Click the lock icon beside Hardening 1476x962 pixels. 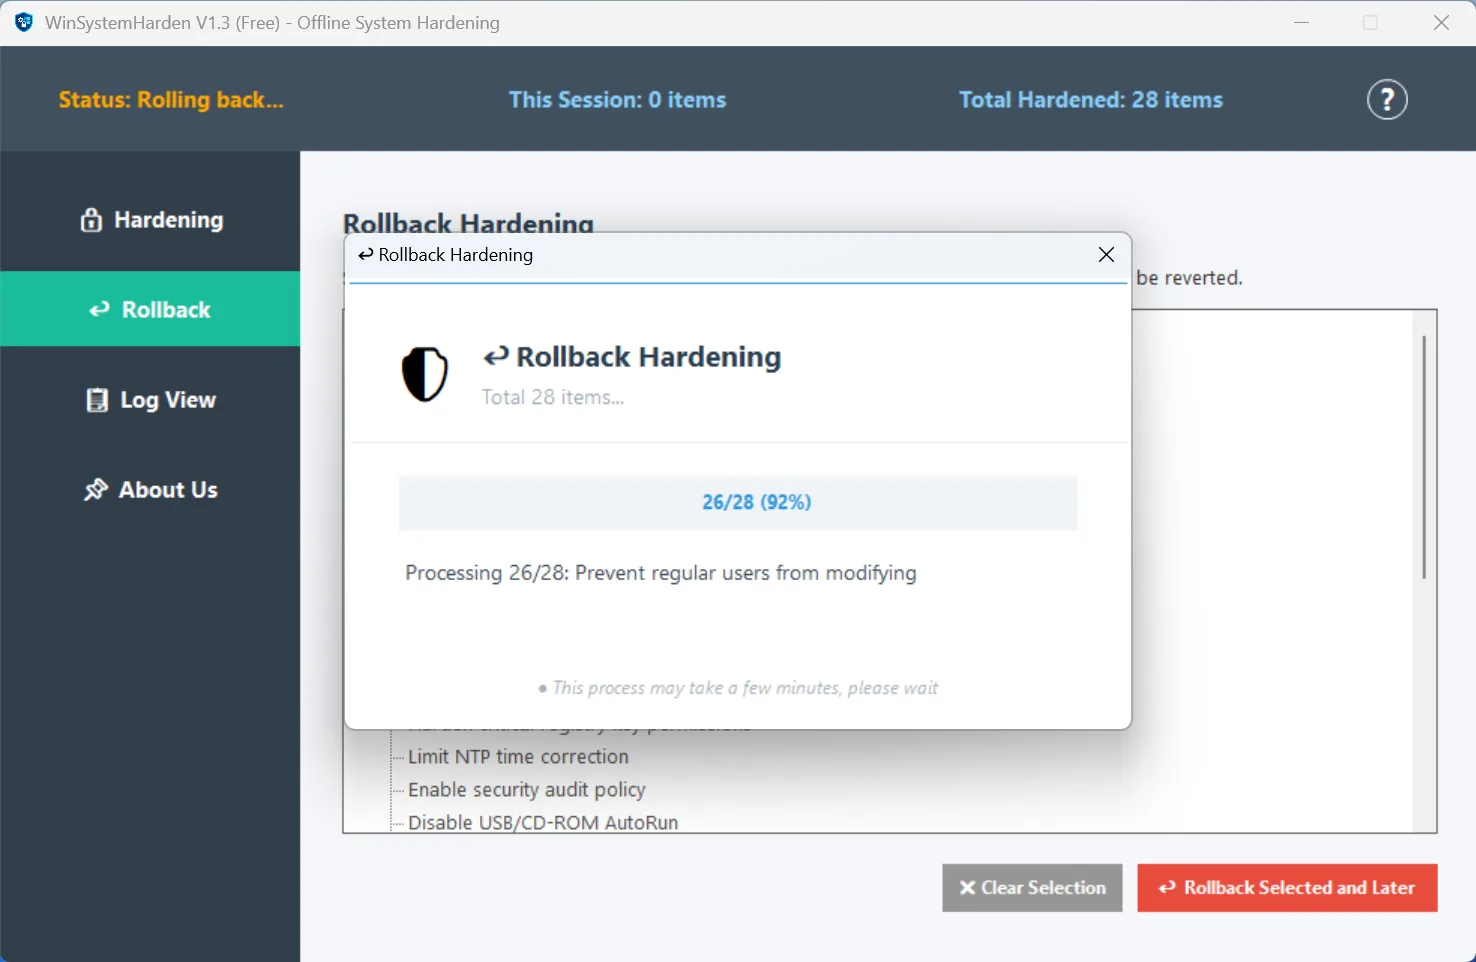91,220
